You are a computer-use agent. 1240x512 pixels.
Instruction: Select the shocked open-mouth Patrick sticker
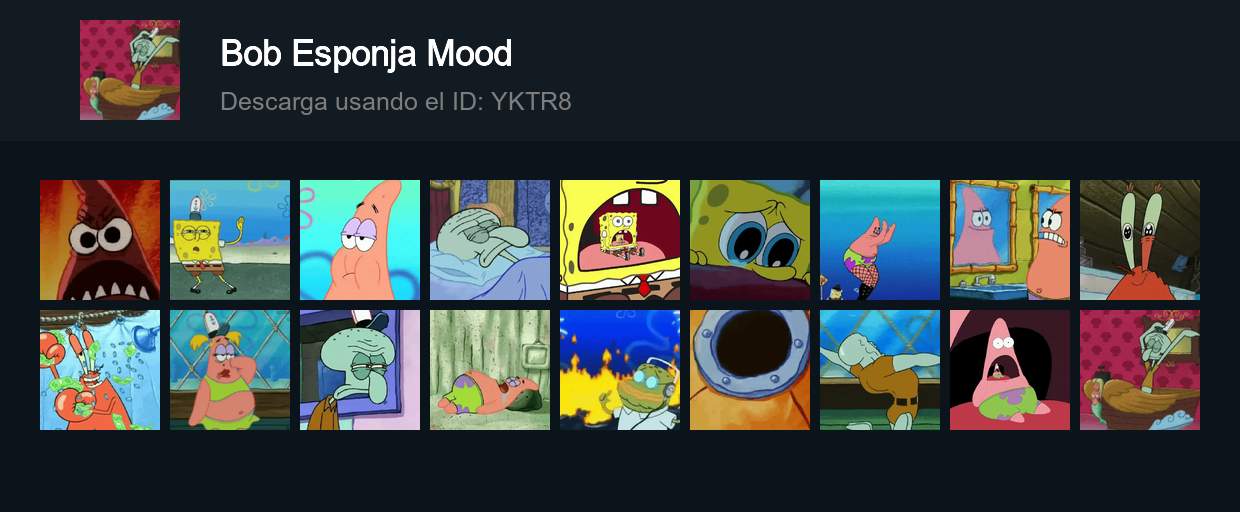(1010, 370)
